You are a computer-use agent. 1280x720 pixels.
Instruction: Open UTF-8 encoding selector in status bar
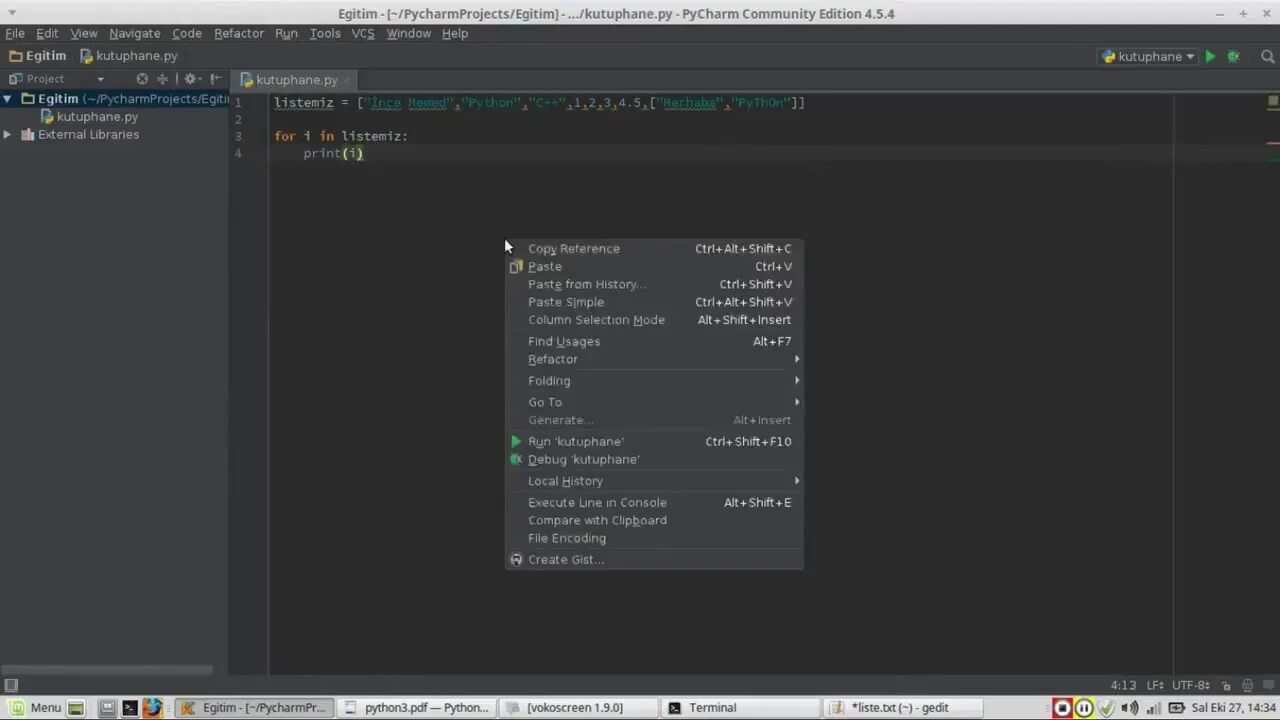(x=1191, y=685)
